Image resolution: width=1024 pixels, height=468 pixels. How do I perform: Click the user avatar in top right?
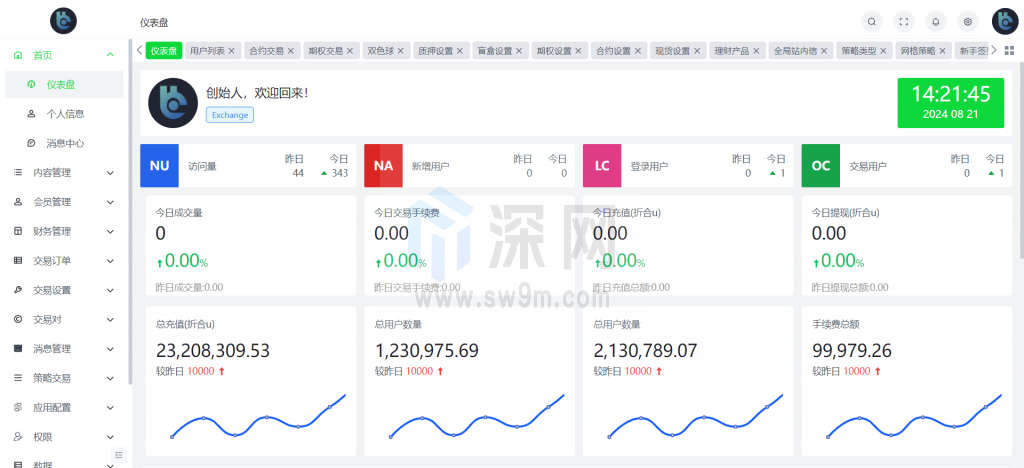[1004, 21]
